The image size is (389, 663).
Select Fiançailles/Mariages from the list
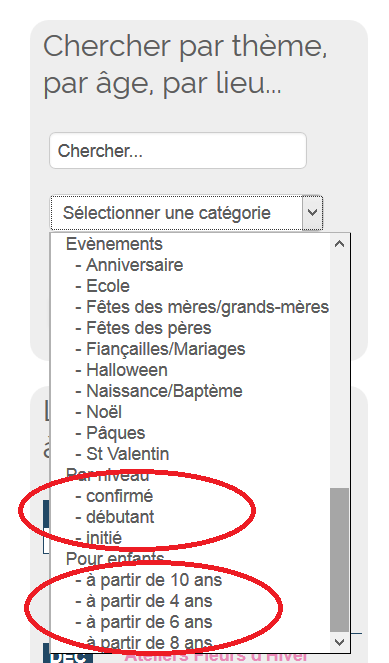(x=190, y=349)
